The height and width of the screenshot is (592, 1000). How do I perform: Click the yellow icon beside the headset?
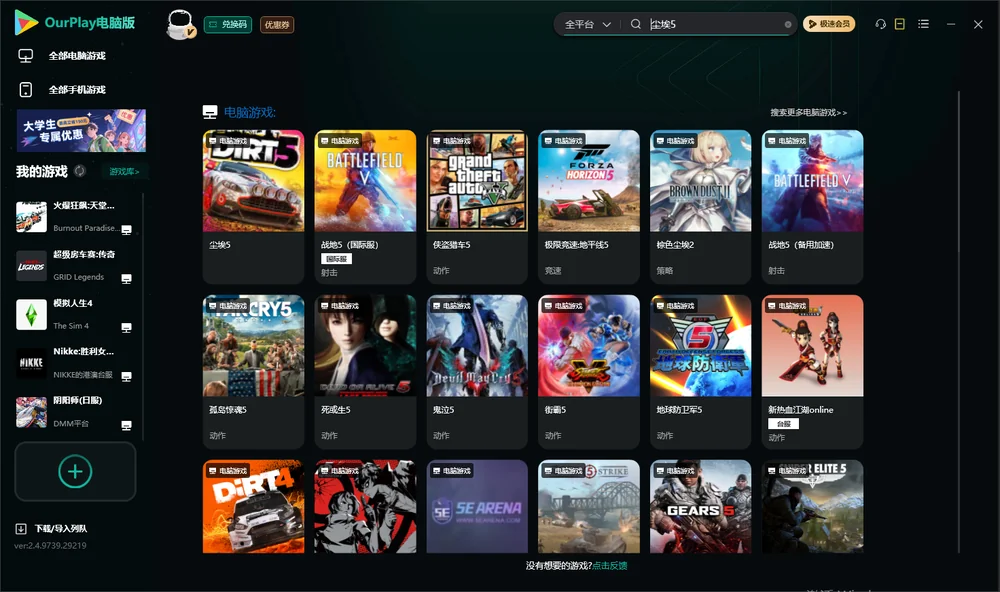(900, 24)
